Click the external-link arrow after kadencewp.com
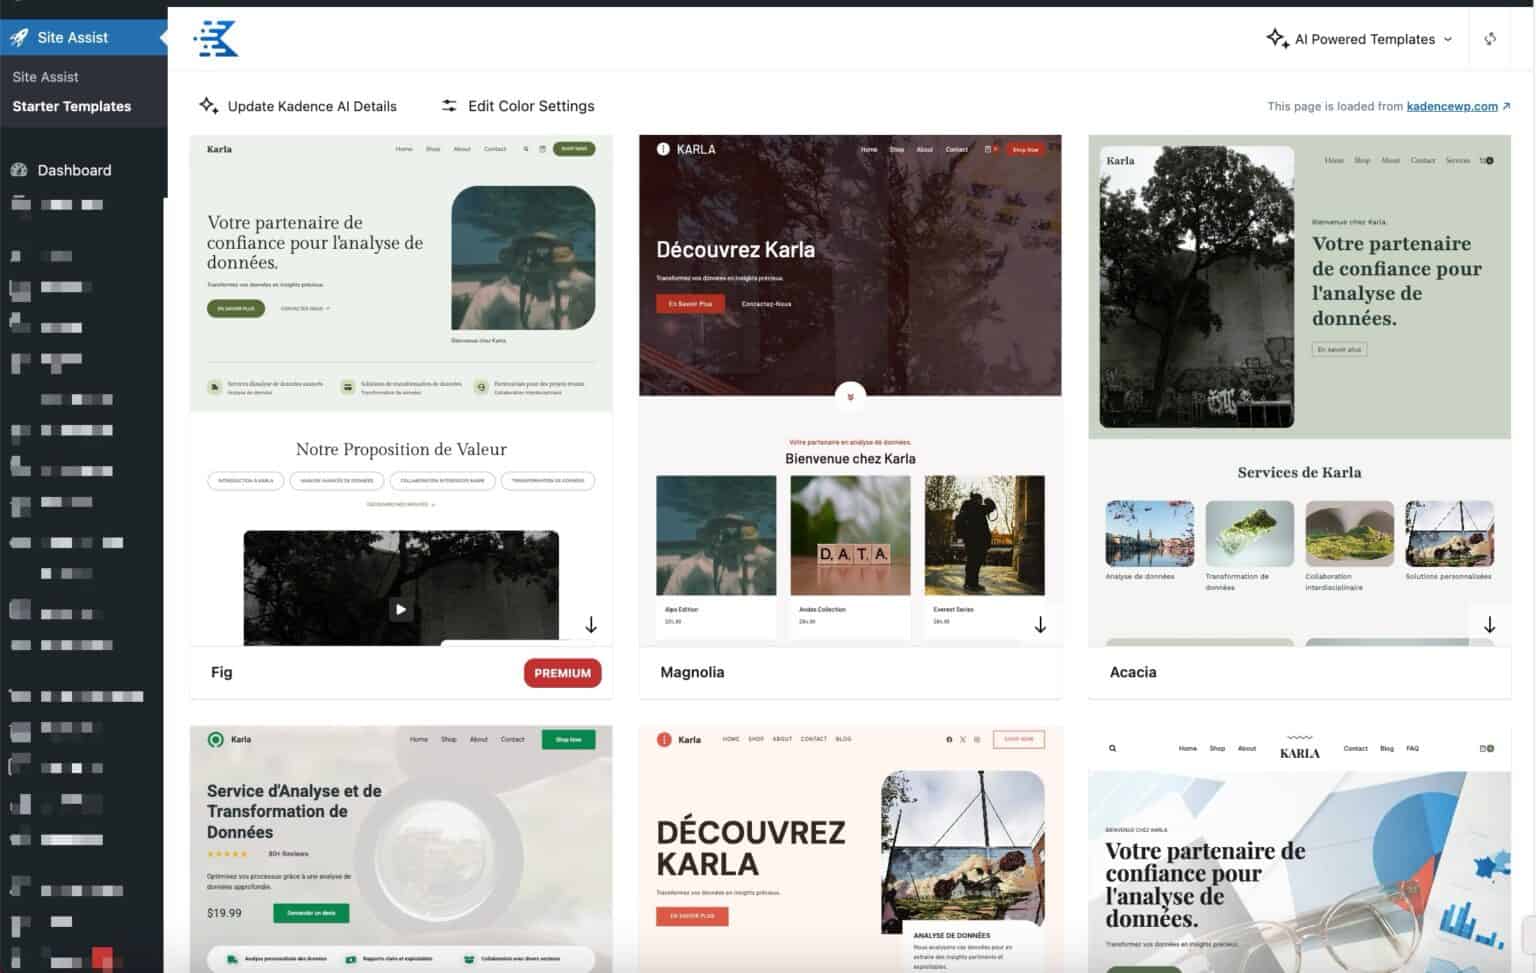This screenshot has height=973, width=1536. (1506, 106)
